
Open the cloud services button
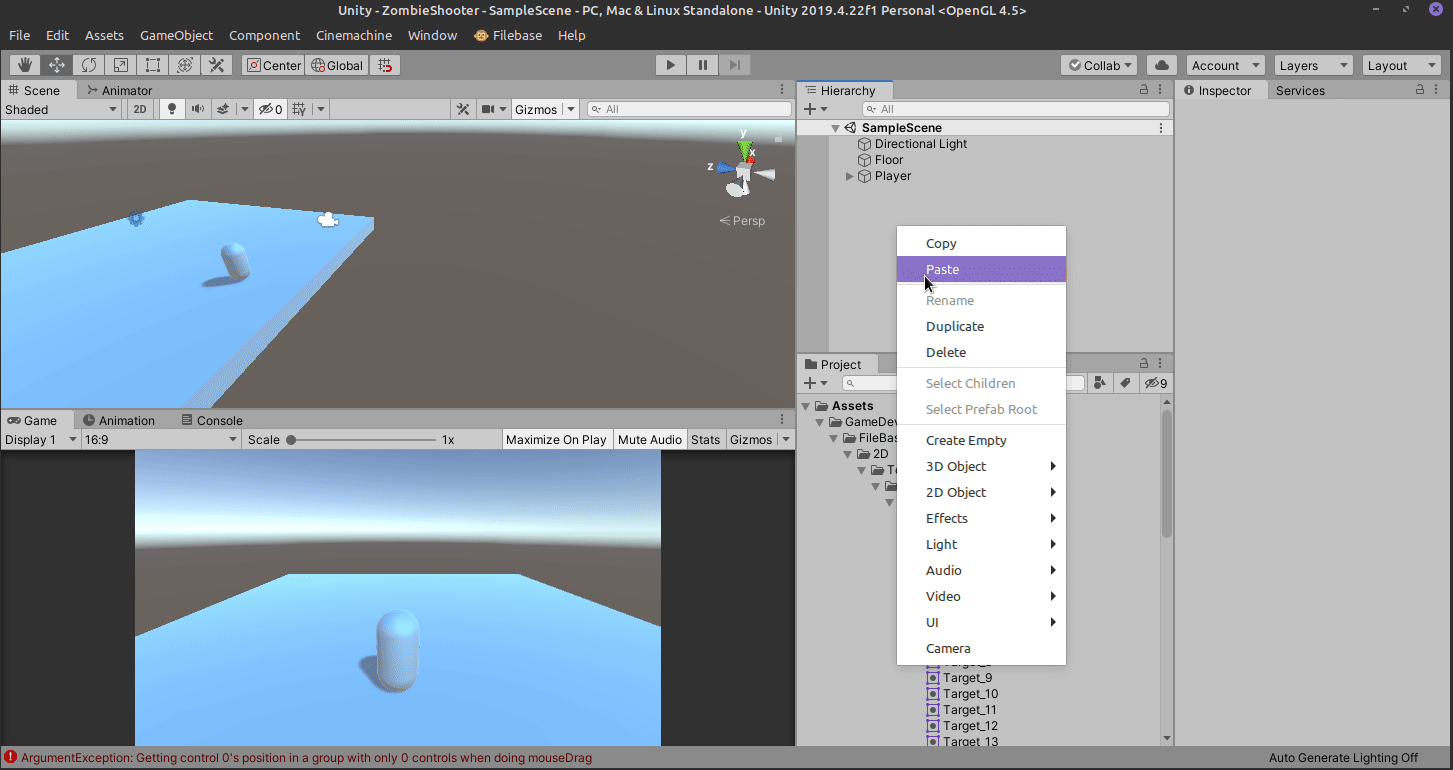click(x=1161, y=65)
